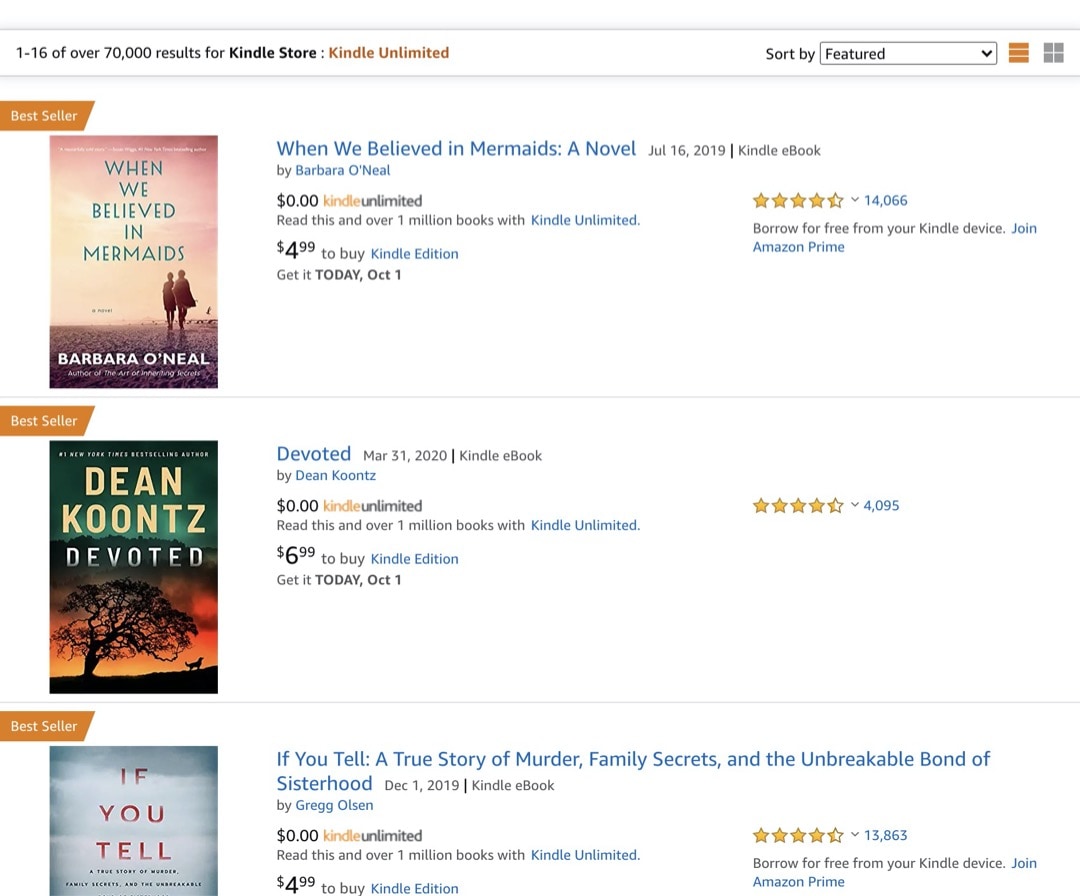Click the star rating for If You Tell
Viewport: 1080px width, 896px height.
(797, 834)
